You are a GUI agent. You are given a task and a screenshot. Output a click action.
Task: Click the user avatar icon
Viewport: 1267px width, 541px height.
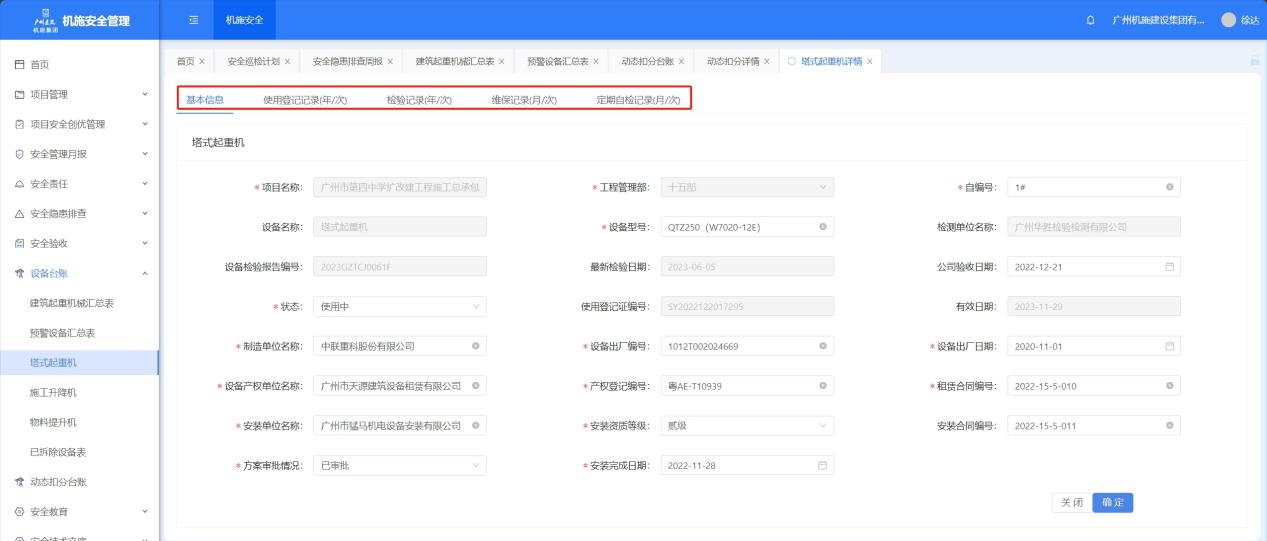1229,22
